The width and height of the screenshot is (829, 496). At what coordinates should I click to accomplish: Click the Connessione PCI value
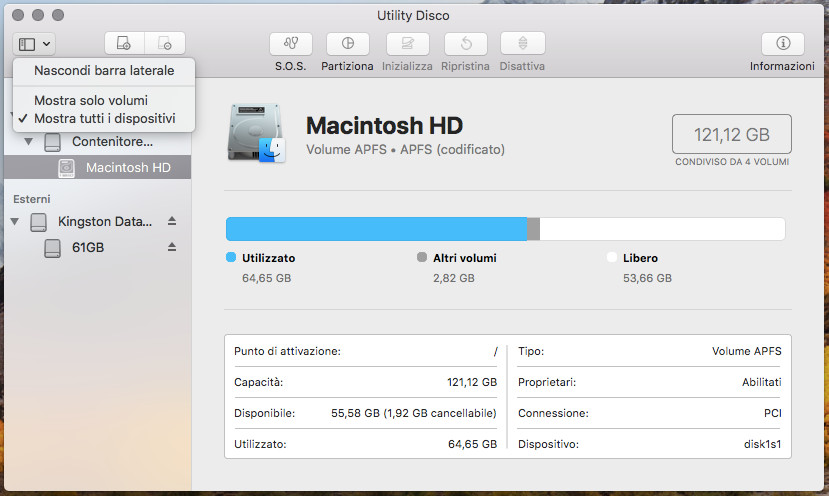(x=772, y=413)
